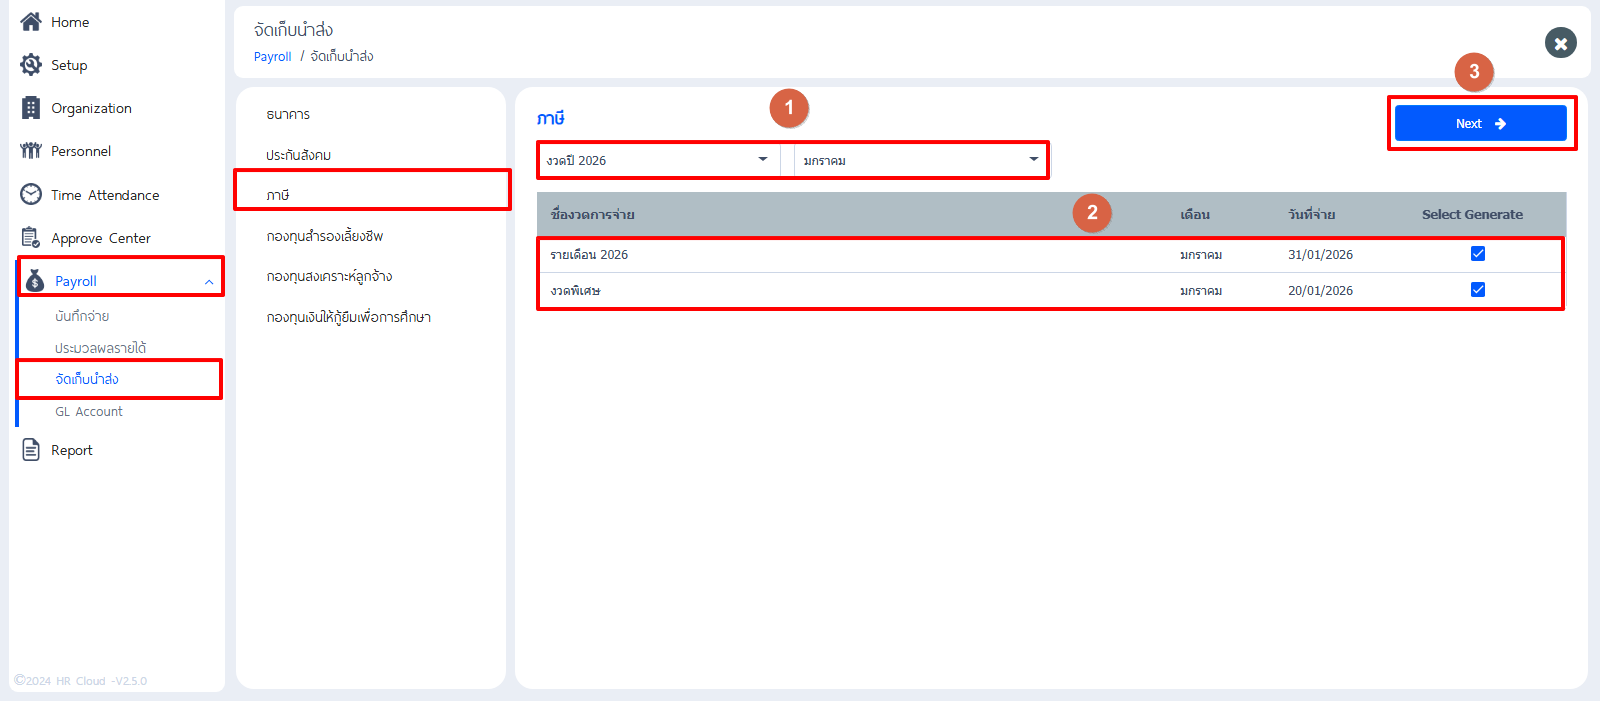
Task: Click the Home house icon
Action: click(x=31, y=21)
